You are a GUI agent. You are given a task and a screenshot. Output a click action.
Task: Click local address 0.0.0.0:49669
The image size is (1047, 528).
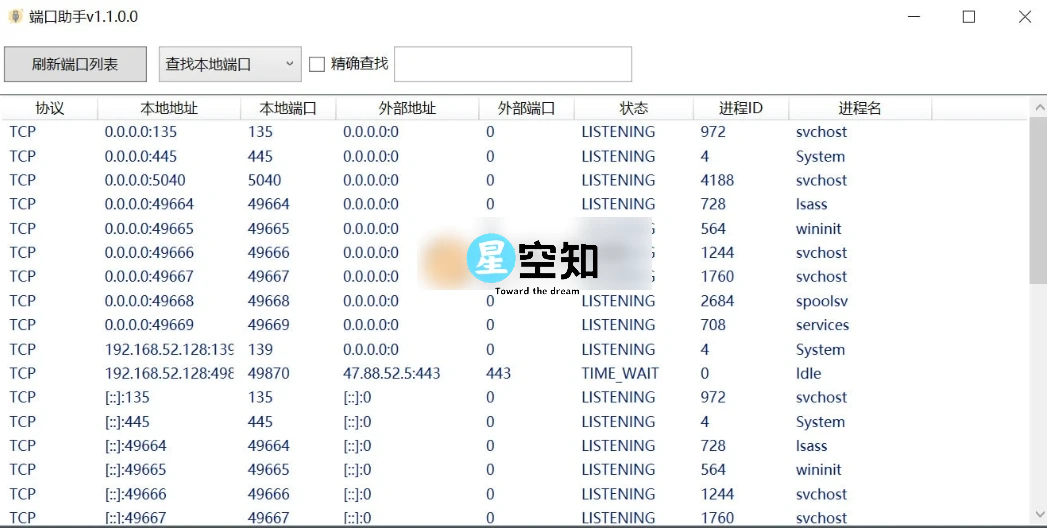(x=149, y=325)
